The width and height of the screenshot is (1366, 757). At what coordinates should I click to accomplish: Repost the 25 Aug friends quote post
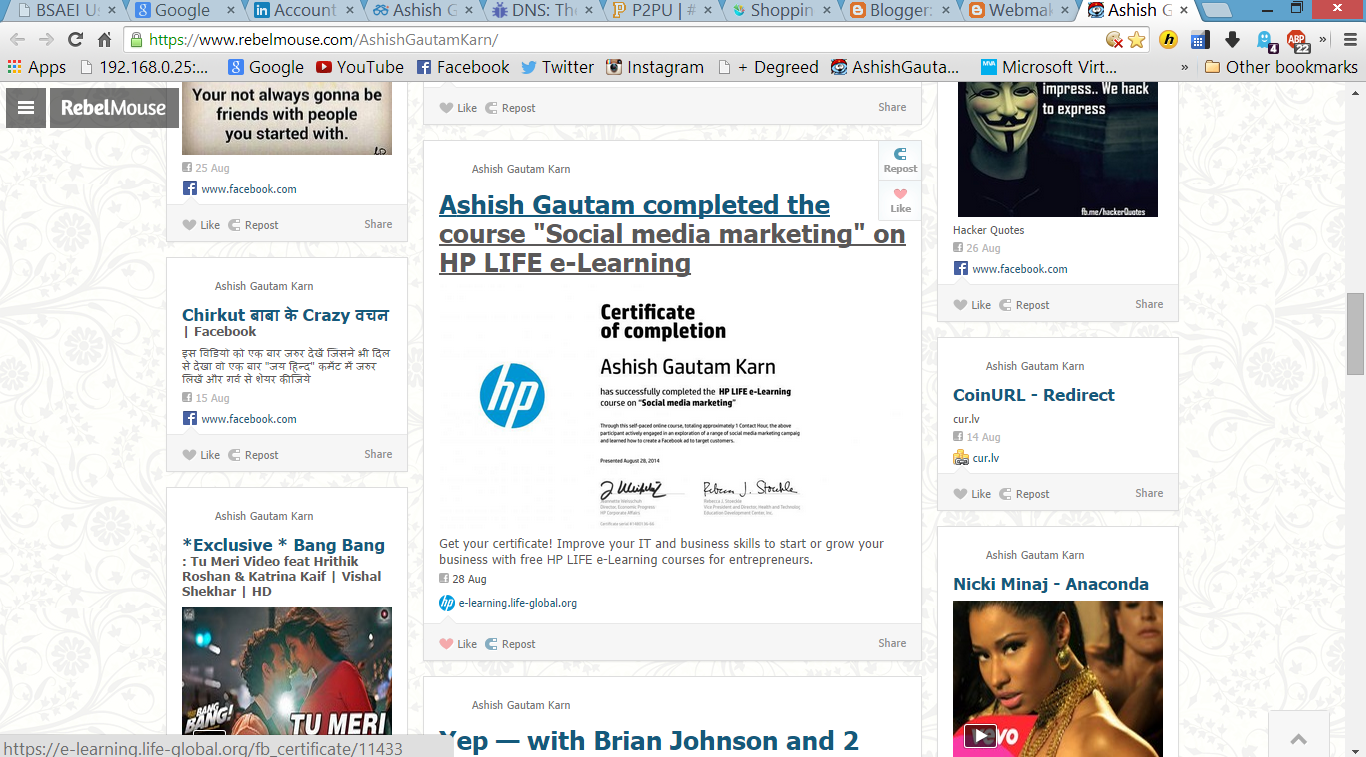(x=253, y=225)
